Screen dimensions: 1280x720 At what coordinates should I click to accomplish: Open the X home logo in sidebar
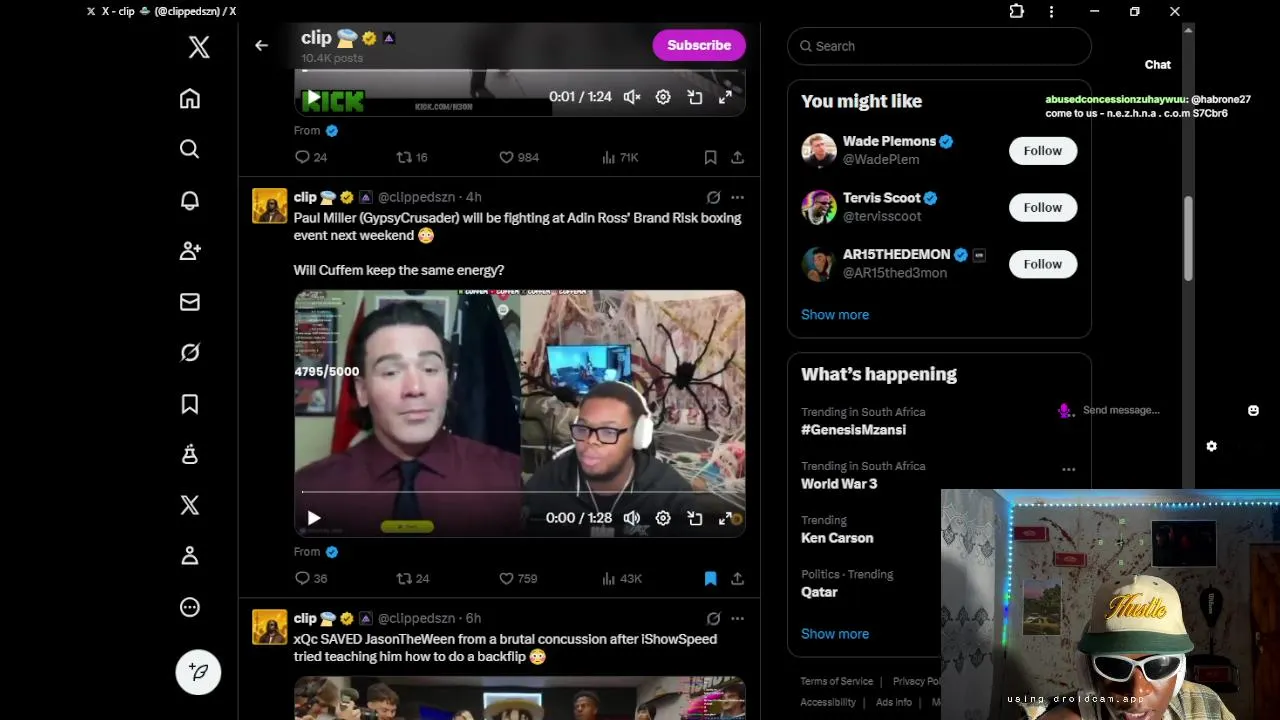coord(199,47)
